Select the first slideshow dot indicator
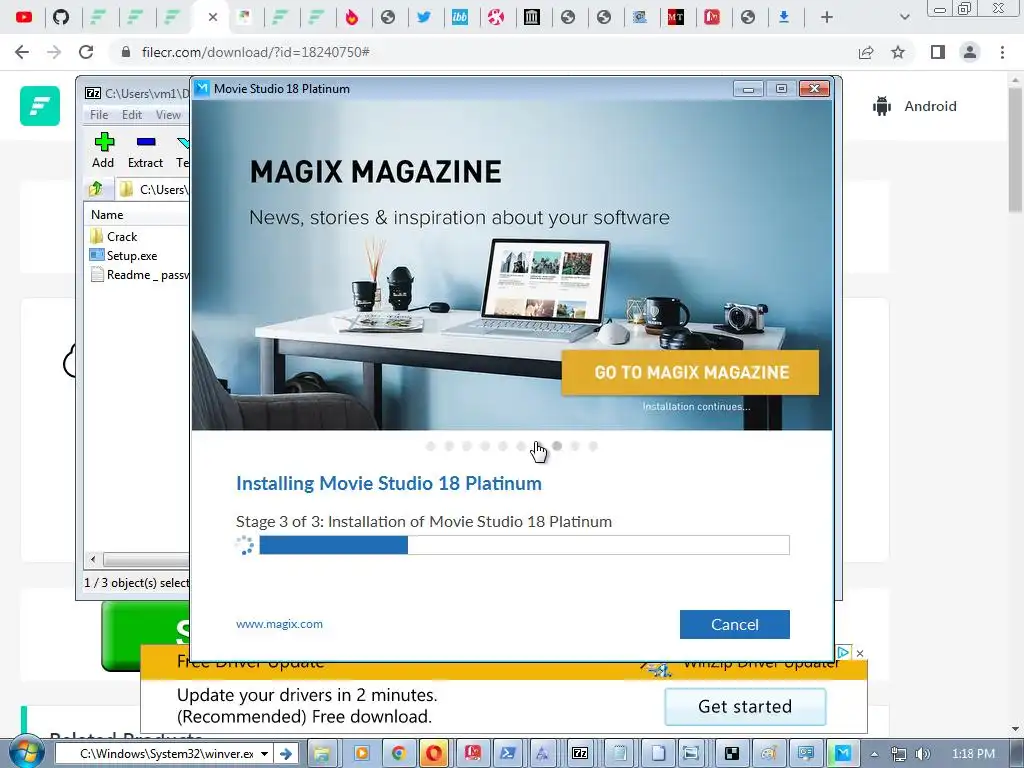 click(x=430, y=446)
